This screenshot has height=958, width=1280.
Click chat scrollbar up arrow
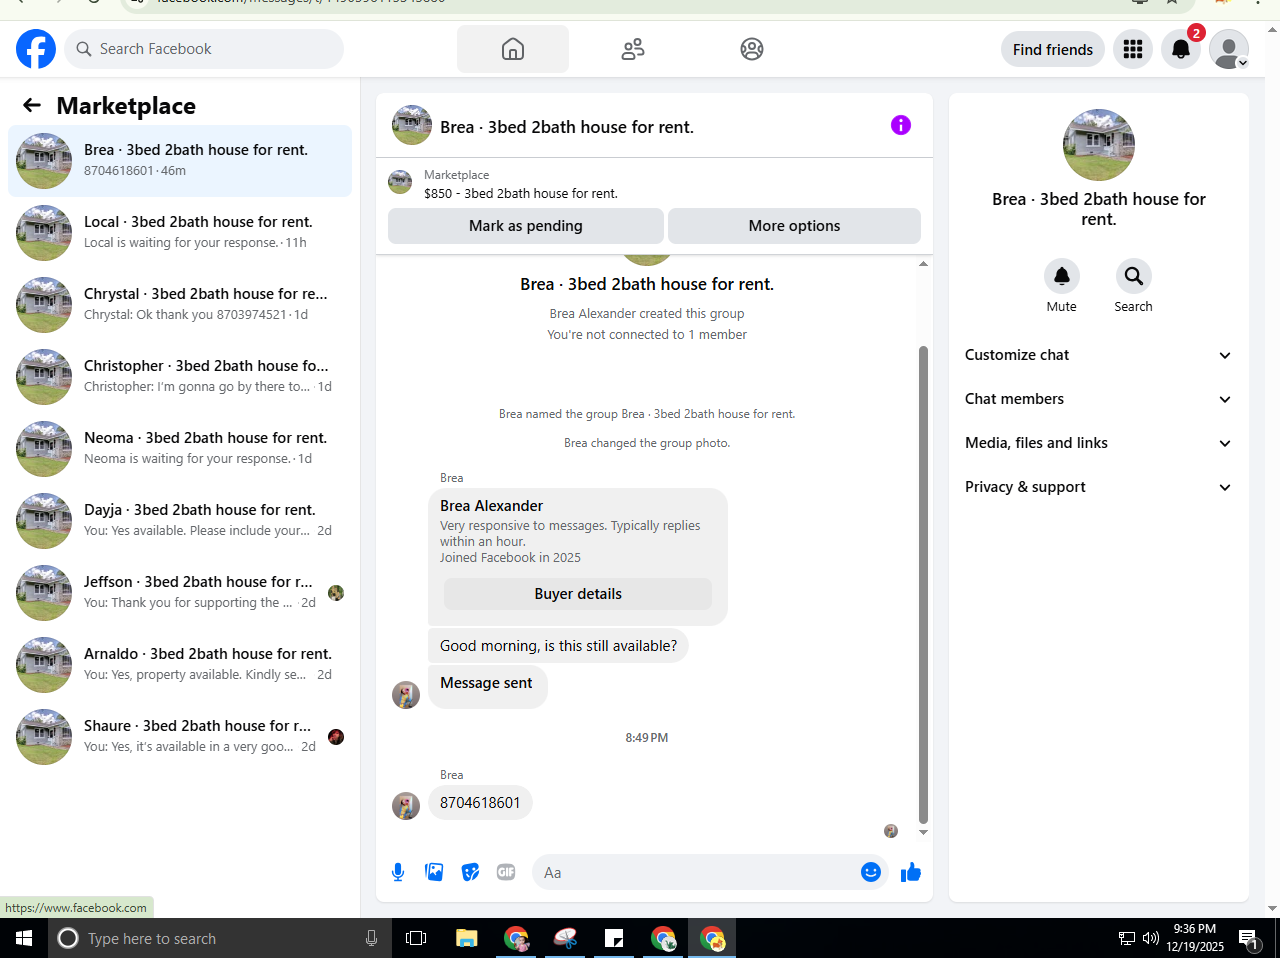(x=923, y=264)
